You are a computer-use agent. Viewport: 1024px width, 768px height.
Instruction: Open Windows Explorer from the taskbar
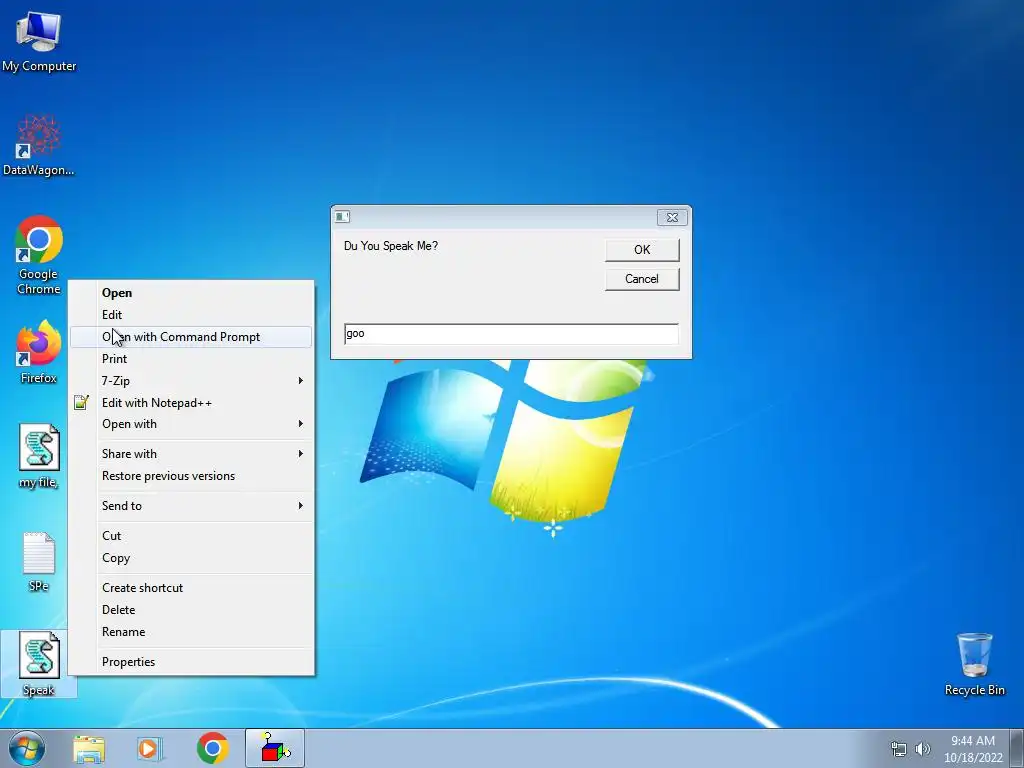point(89,749)
